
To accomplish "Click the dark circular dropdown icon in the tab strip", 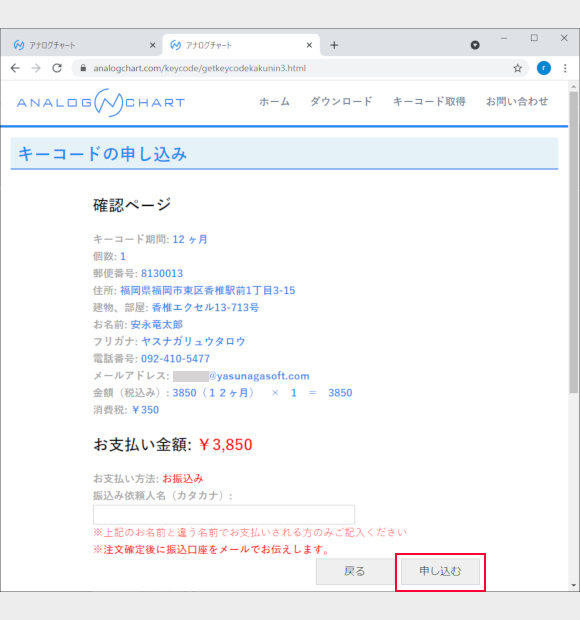I will click(x=475, y=45).
